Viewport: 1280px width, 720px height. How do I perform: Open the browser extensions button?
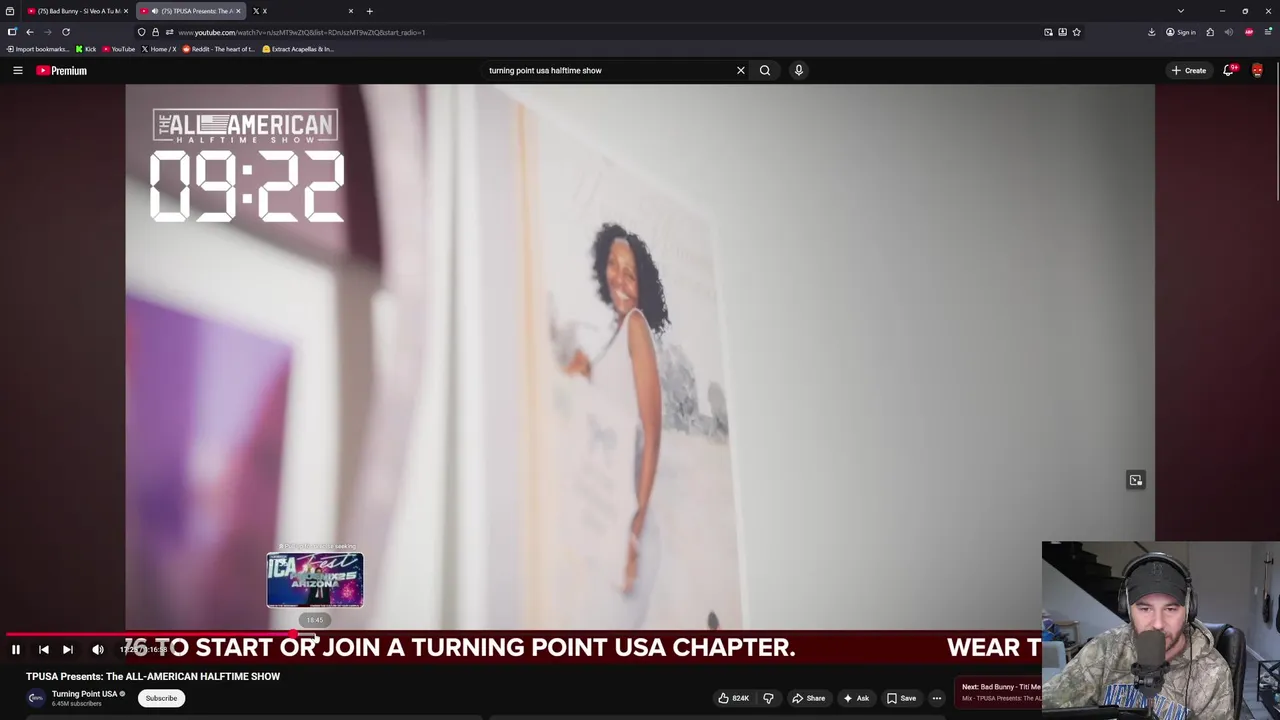1210,32
